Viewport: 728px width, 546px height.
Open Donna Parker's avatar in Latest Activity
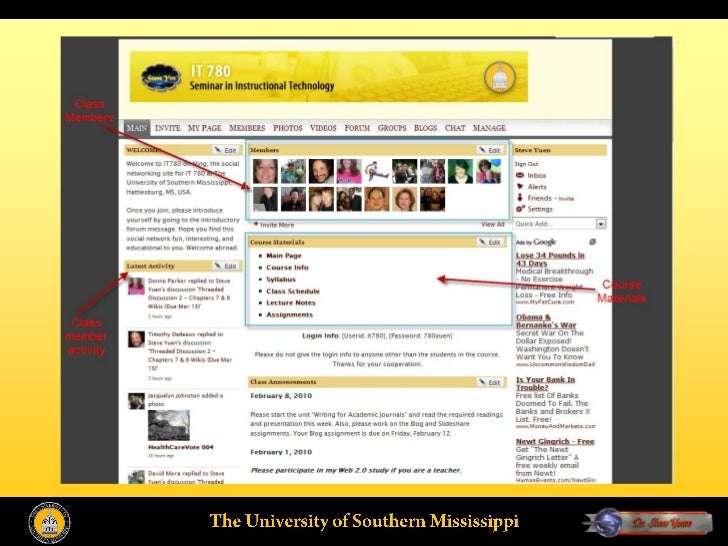point(136,286)
